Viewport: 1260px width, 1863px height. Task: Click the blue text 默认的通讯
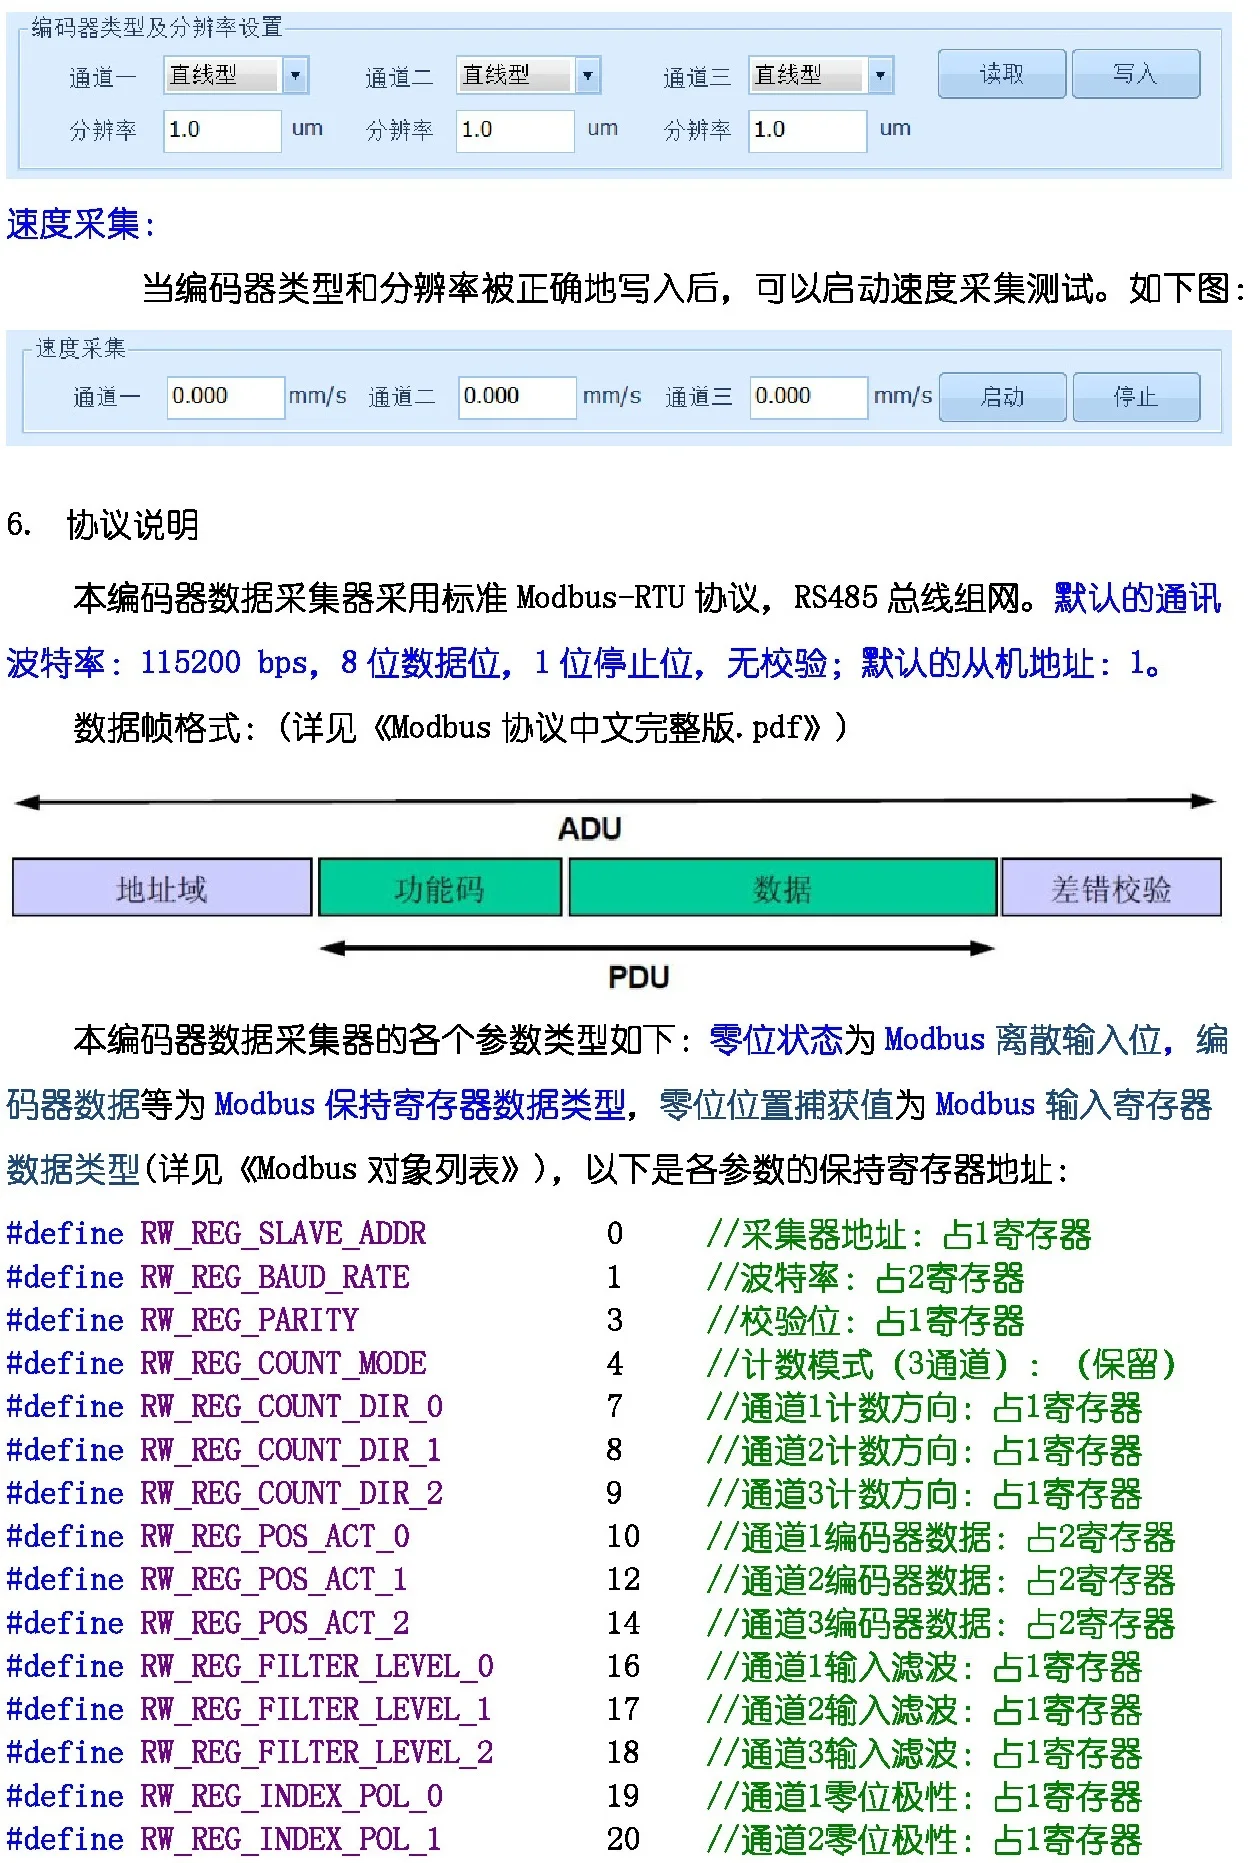[1138, 598]
